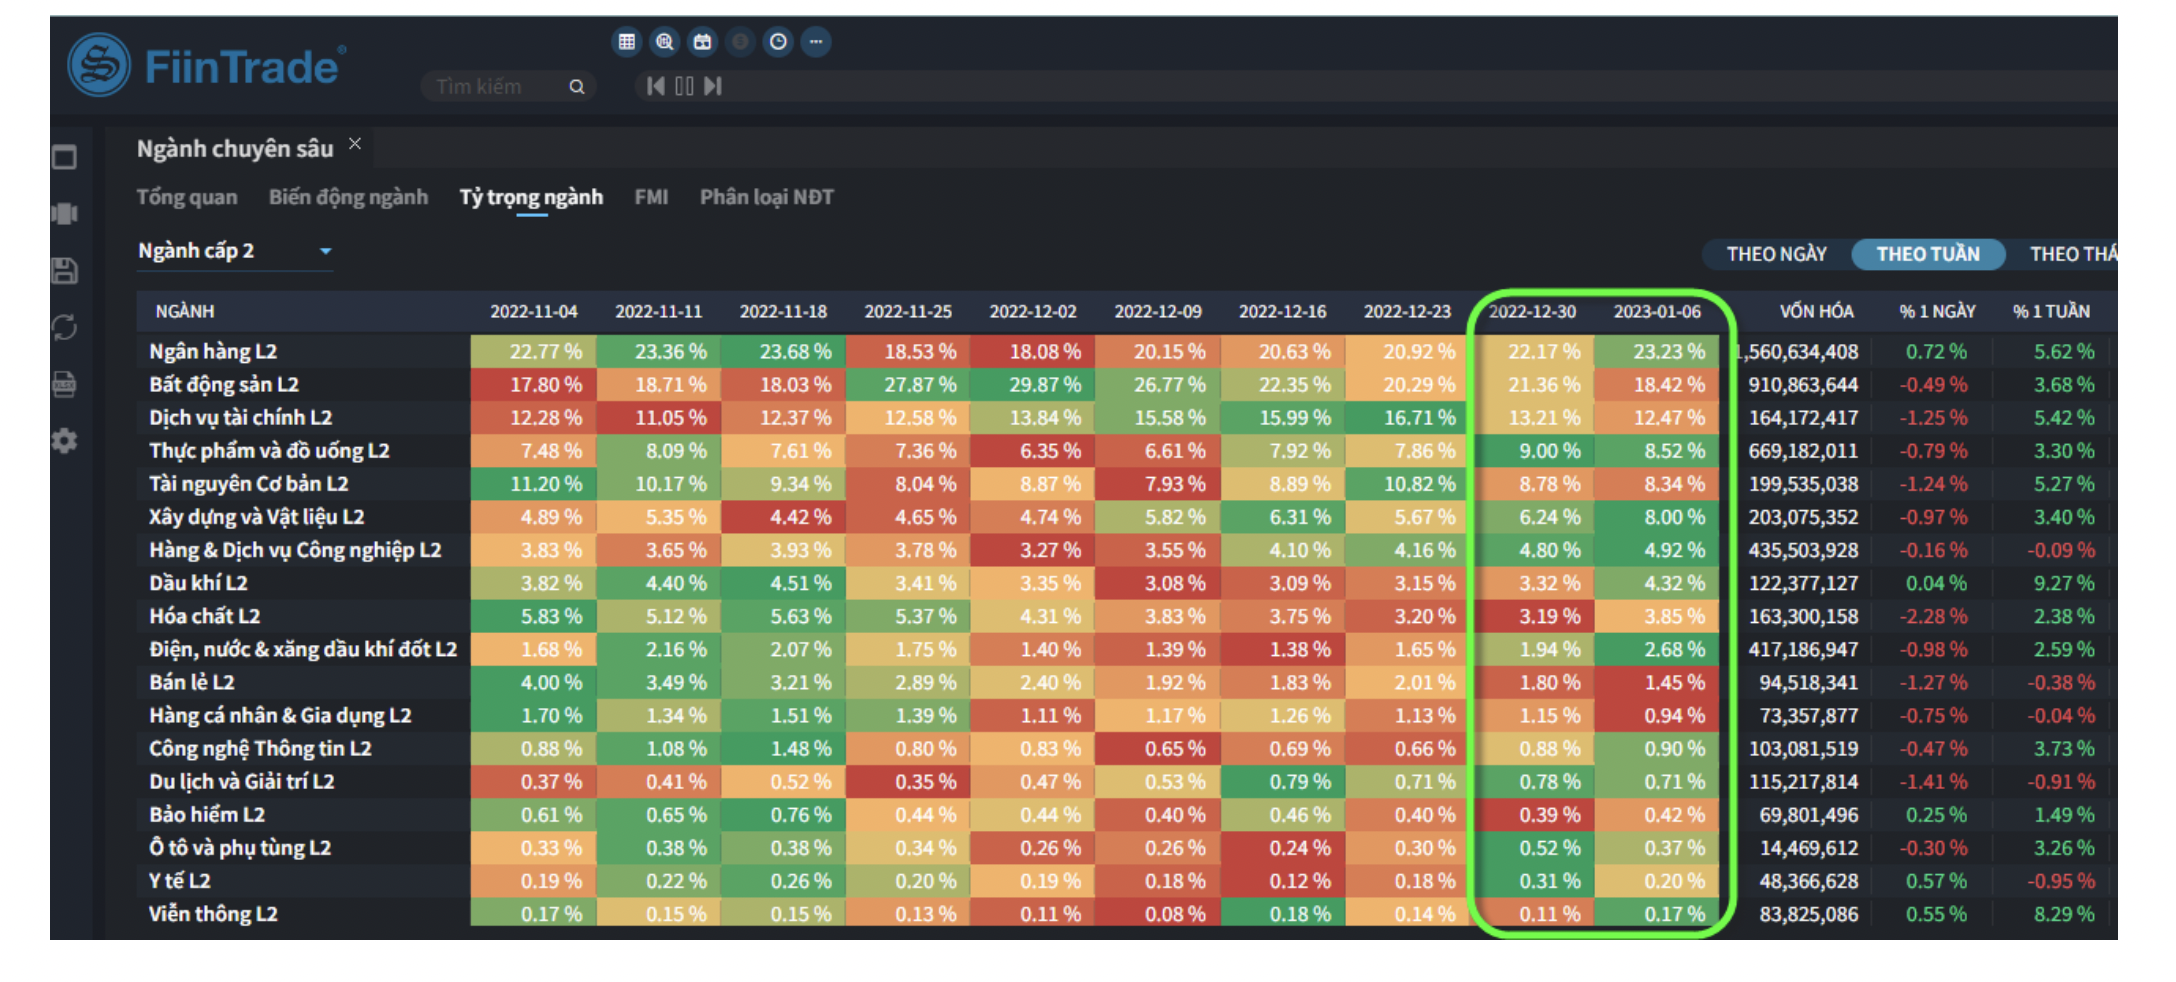Close the Ngành chuyên sâu tab
Screen dimensions: 2176x982
tap(355, 145)
